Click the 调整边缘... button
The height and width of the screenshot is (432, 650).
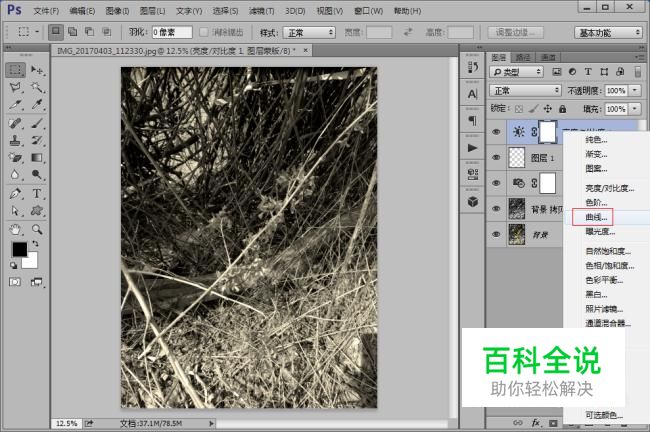tap(515, 32)
